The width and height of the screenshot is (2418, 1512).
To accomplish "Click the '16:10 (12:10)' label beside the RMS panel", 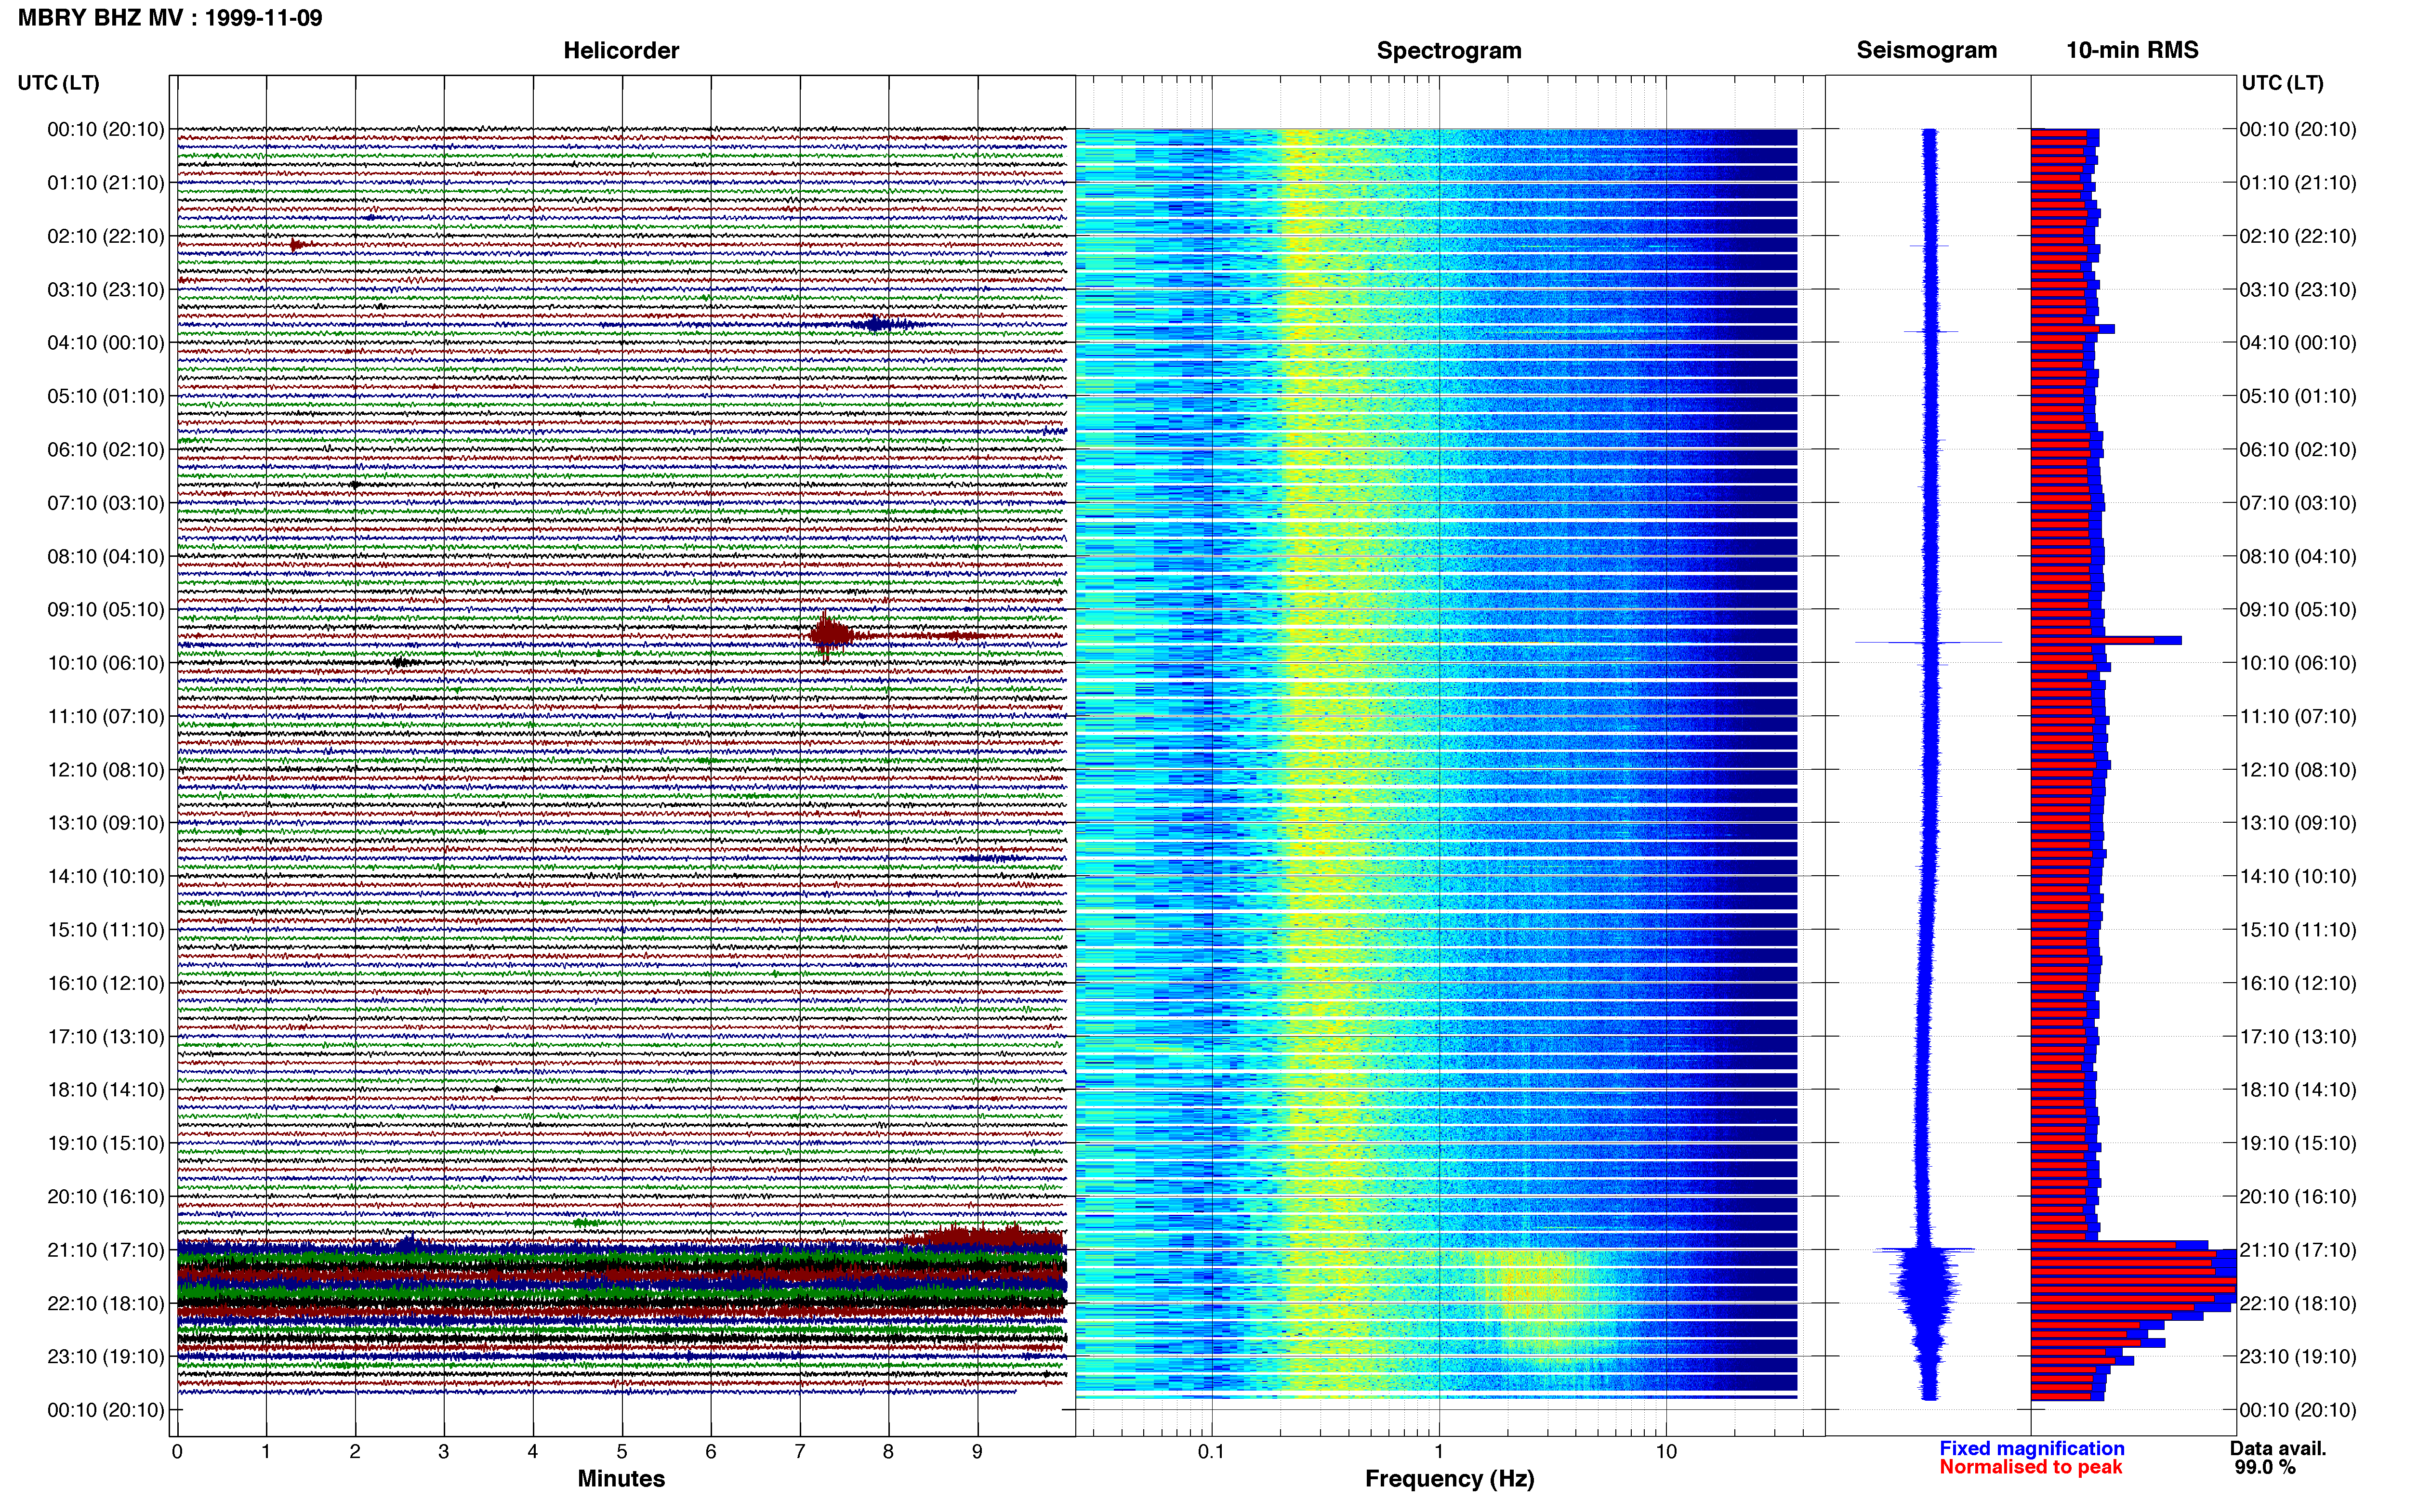I will point(2298,983).
